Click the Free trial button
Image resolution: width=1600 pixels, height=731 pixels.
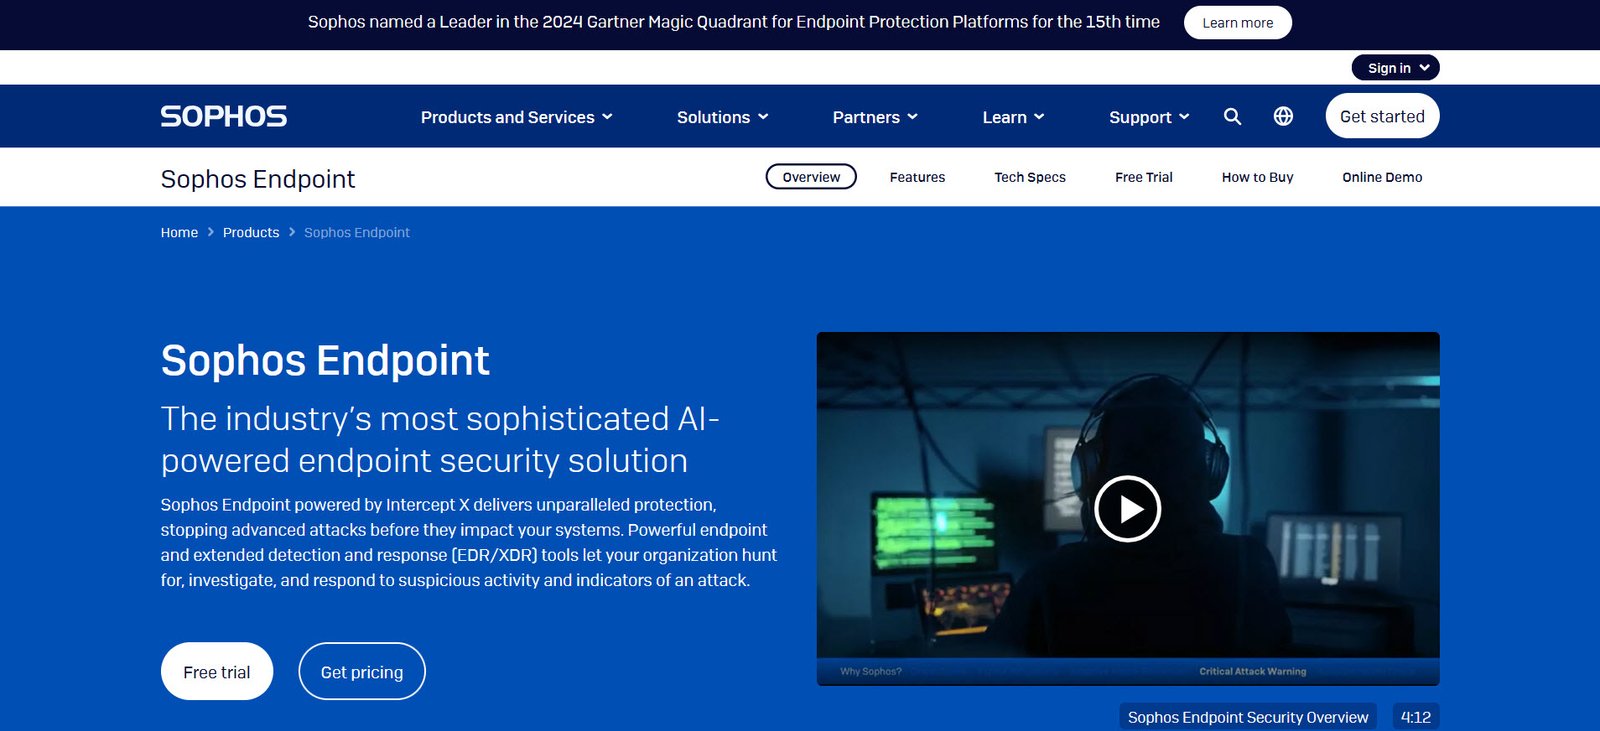(217, 671)
